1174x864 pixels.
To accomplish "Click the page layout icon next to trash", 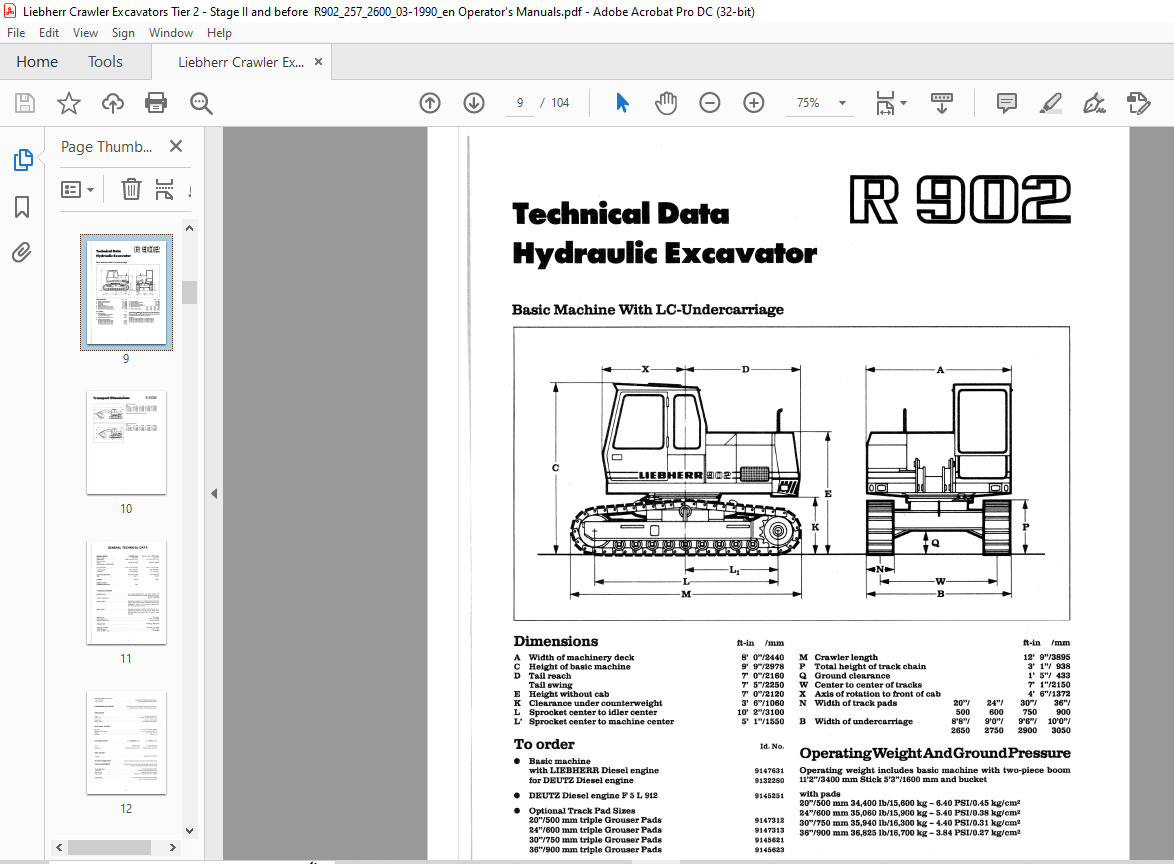I will click(x=164, y=189).
